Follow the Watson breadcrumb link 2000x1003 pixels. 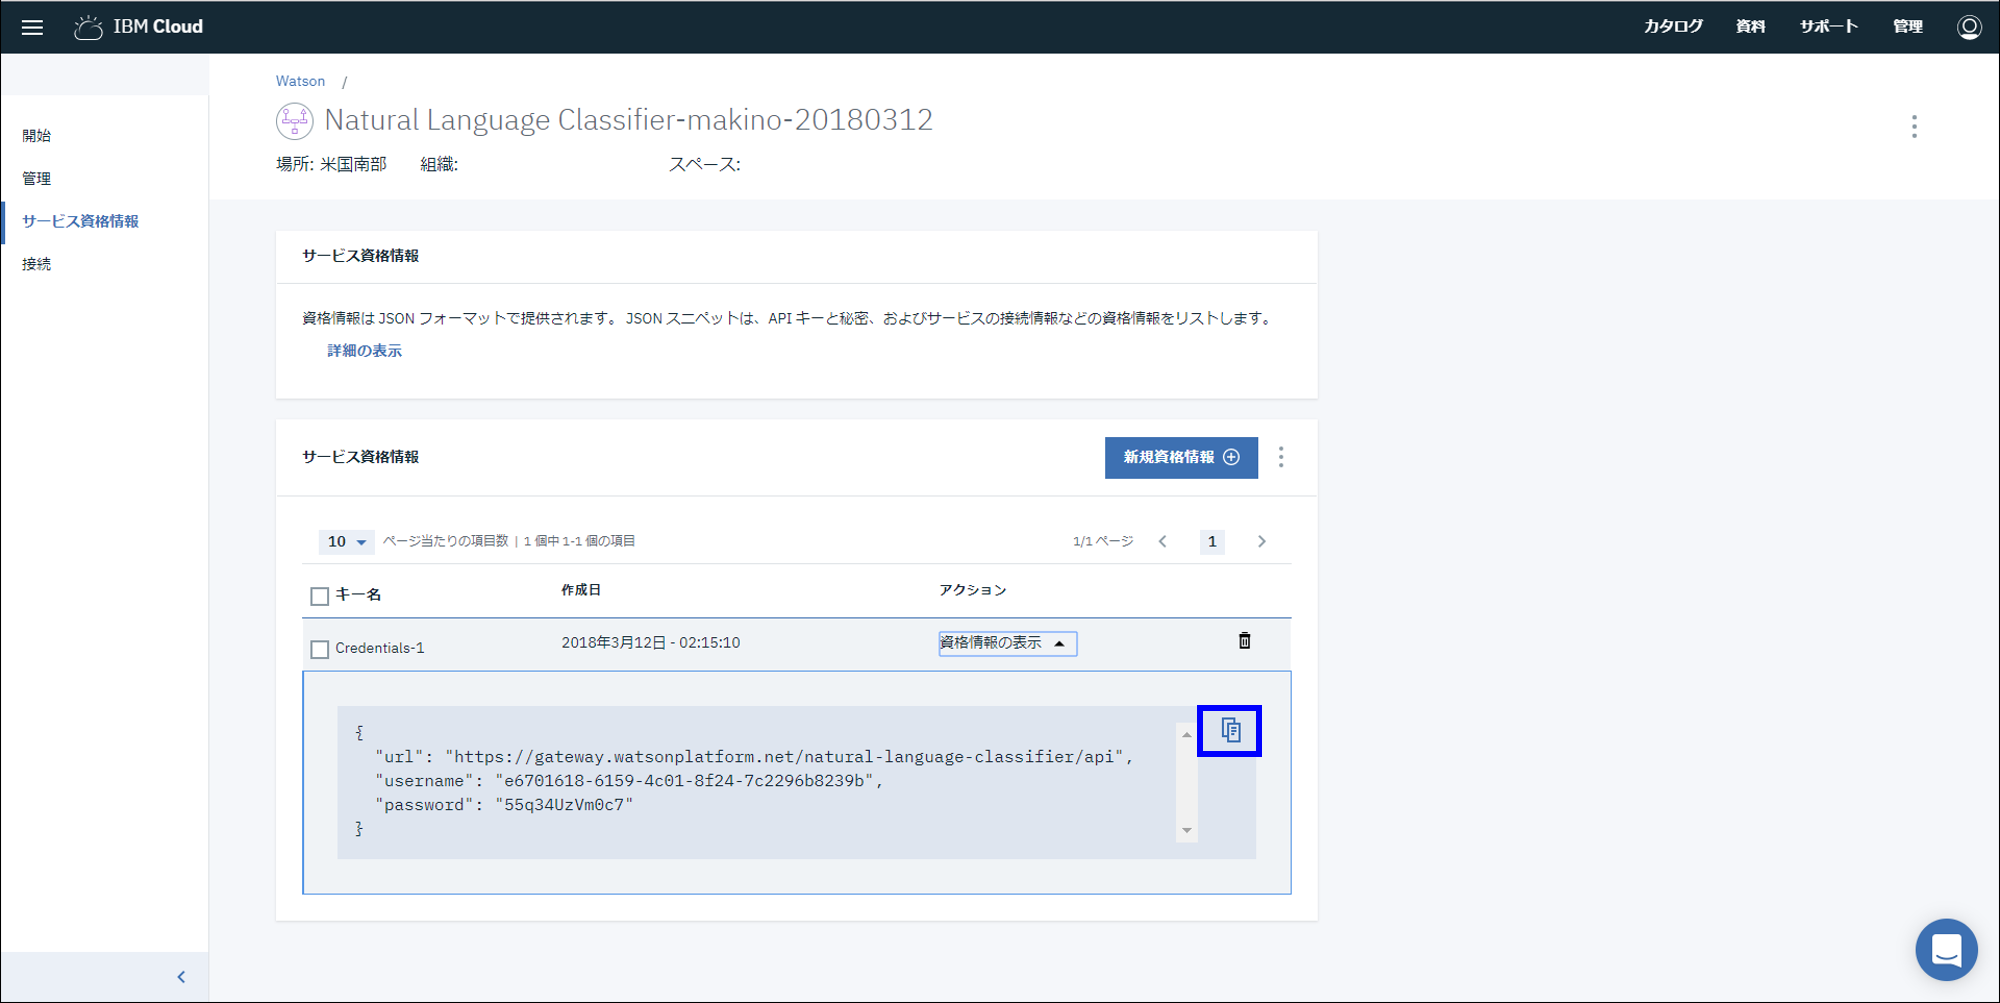click(x=300, y=81)
